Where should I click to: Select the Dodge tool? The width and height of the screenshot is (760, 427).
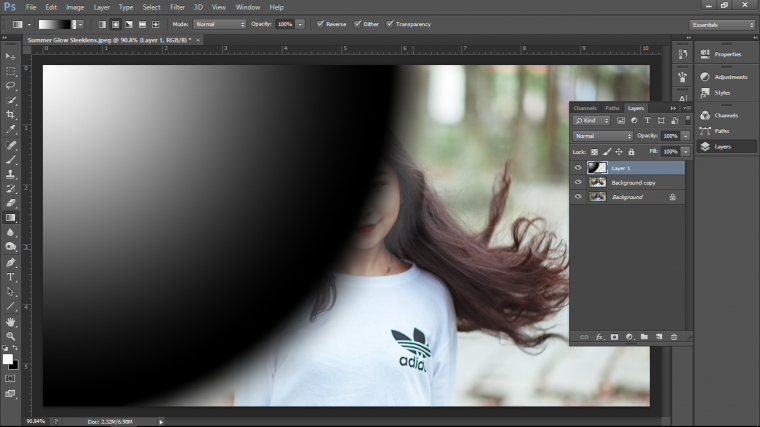[10, 247]
